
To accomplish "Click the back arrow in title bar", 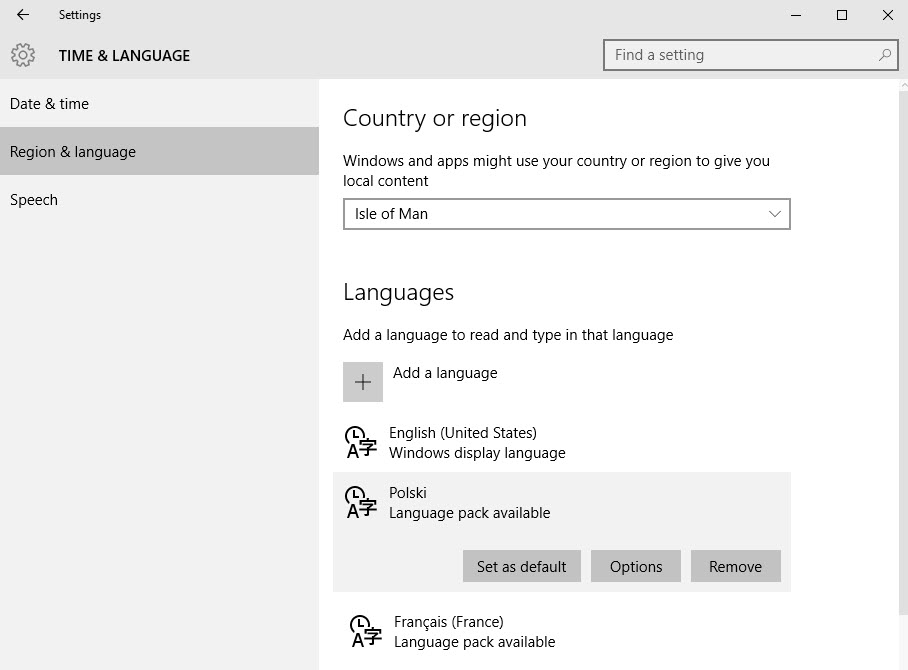I will [22, 15].
